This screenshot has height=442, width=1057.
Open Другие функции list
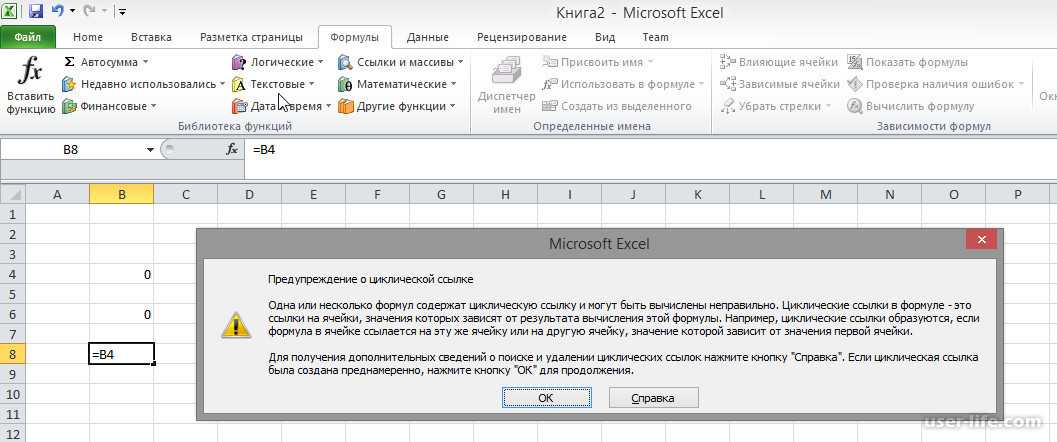coord(397,106)
